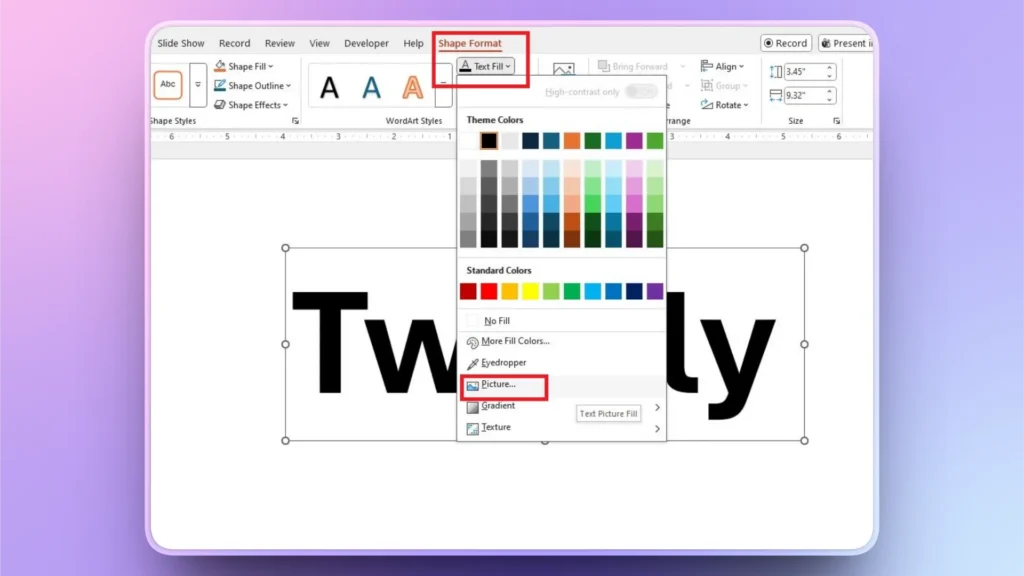The image size is (1024, 576).
Task: Click the Abc shape style preview
Action: tap(167, 84)
